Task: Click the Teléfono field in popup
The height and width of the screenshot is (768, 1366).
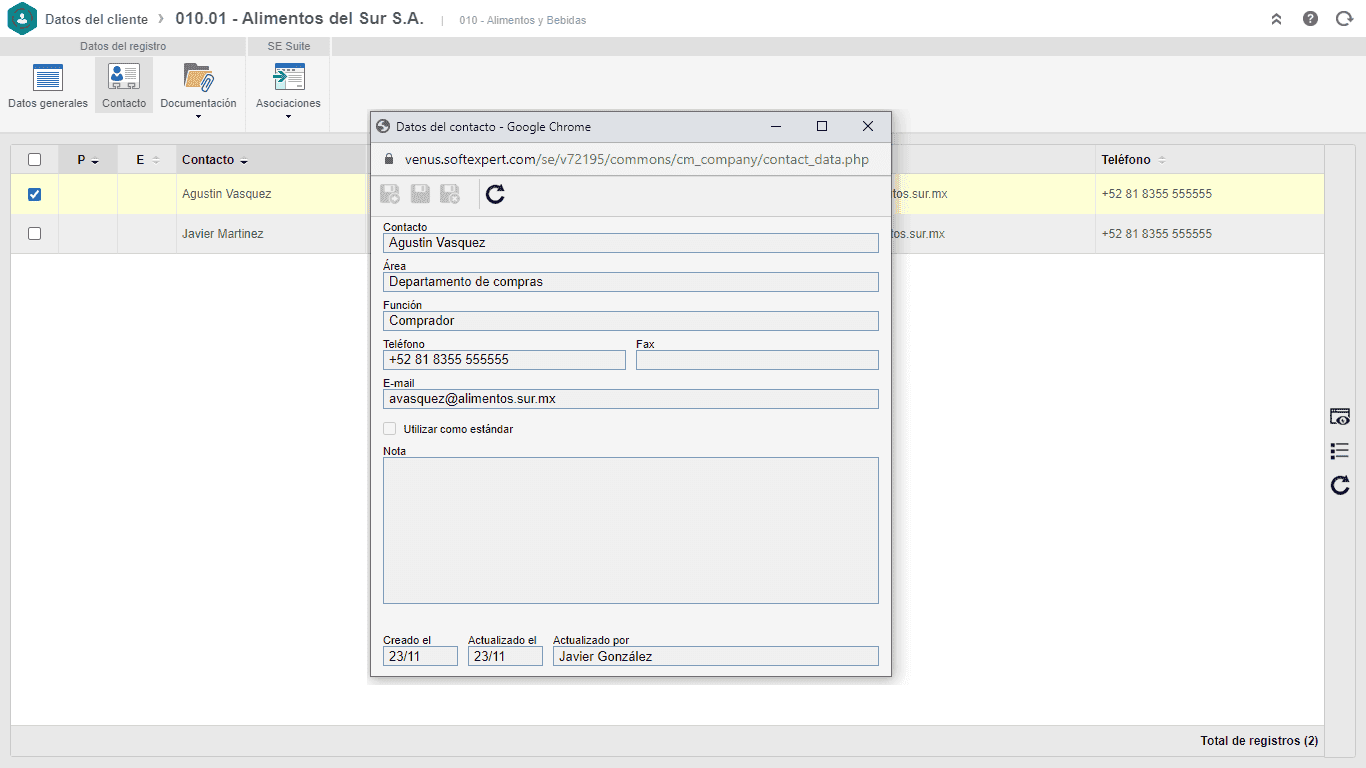Action: pyautogui.click(x=504, y=360)
